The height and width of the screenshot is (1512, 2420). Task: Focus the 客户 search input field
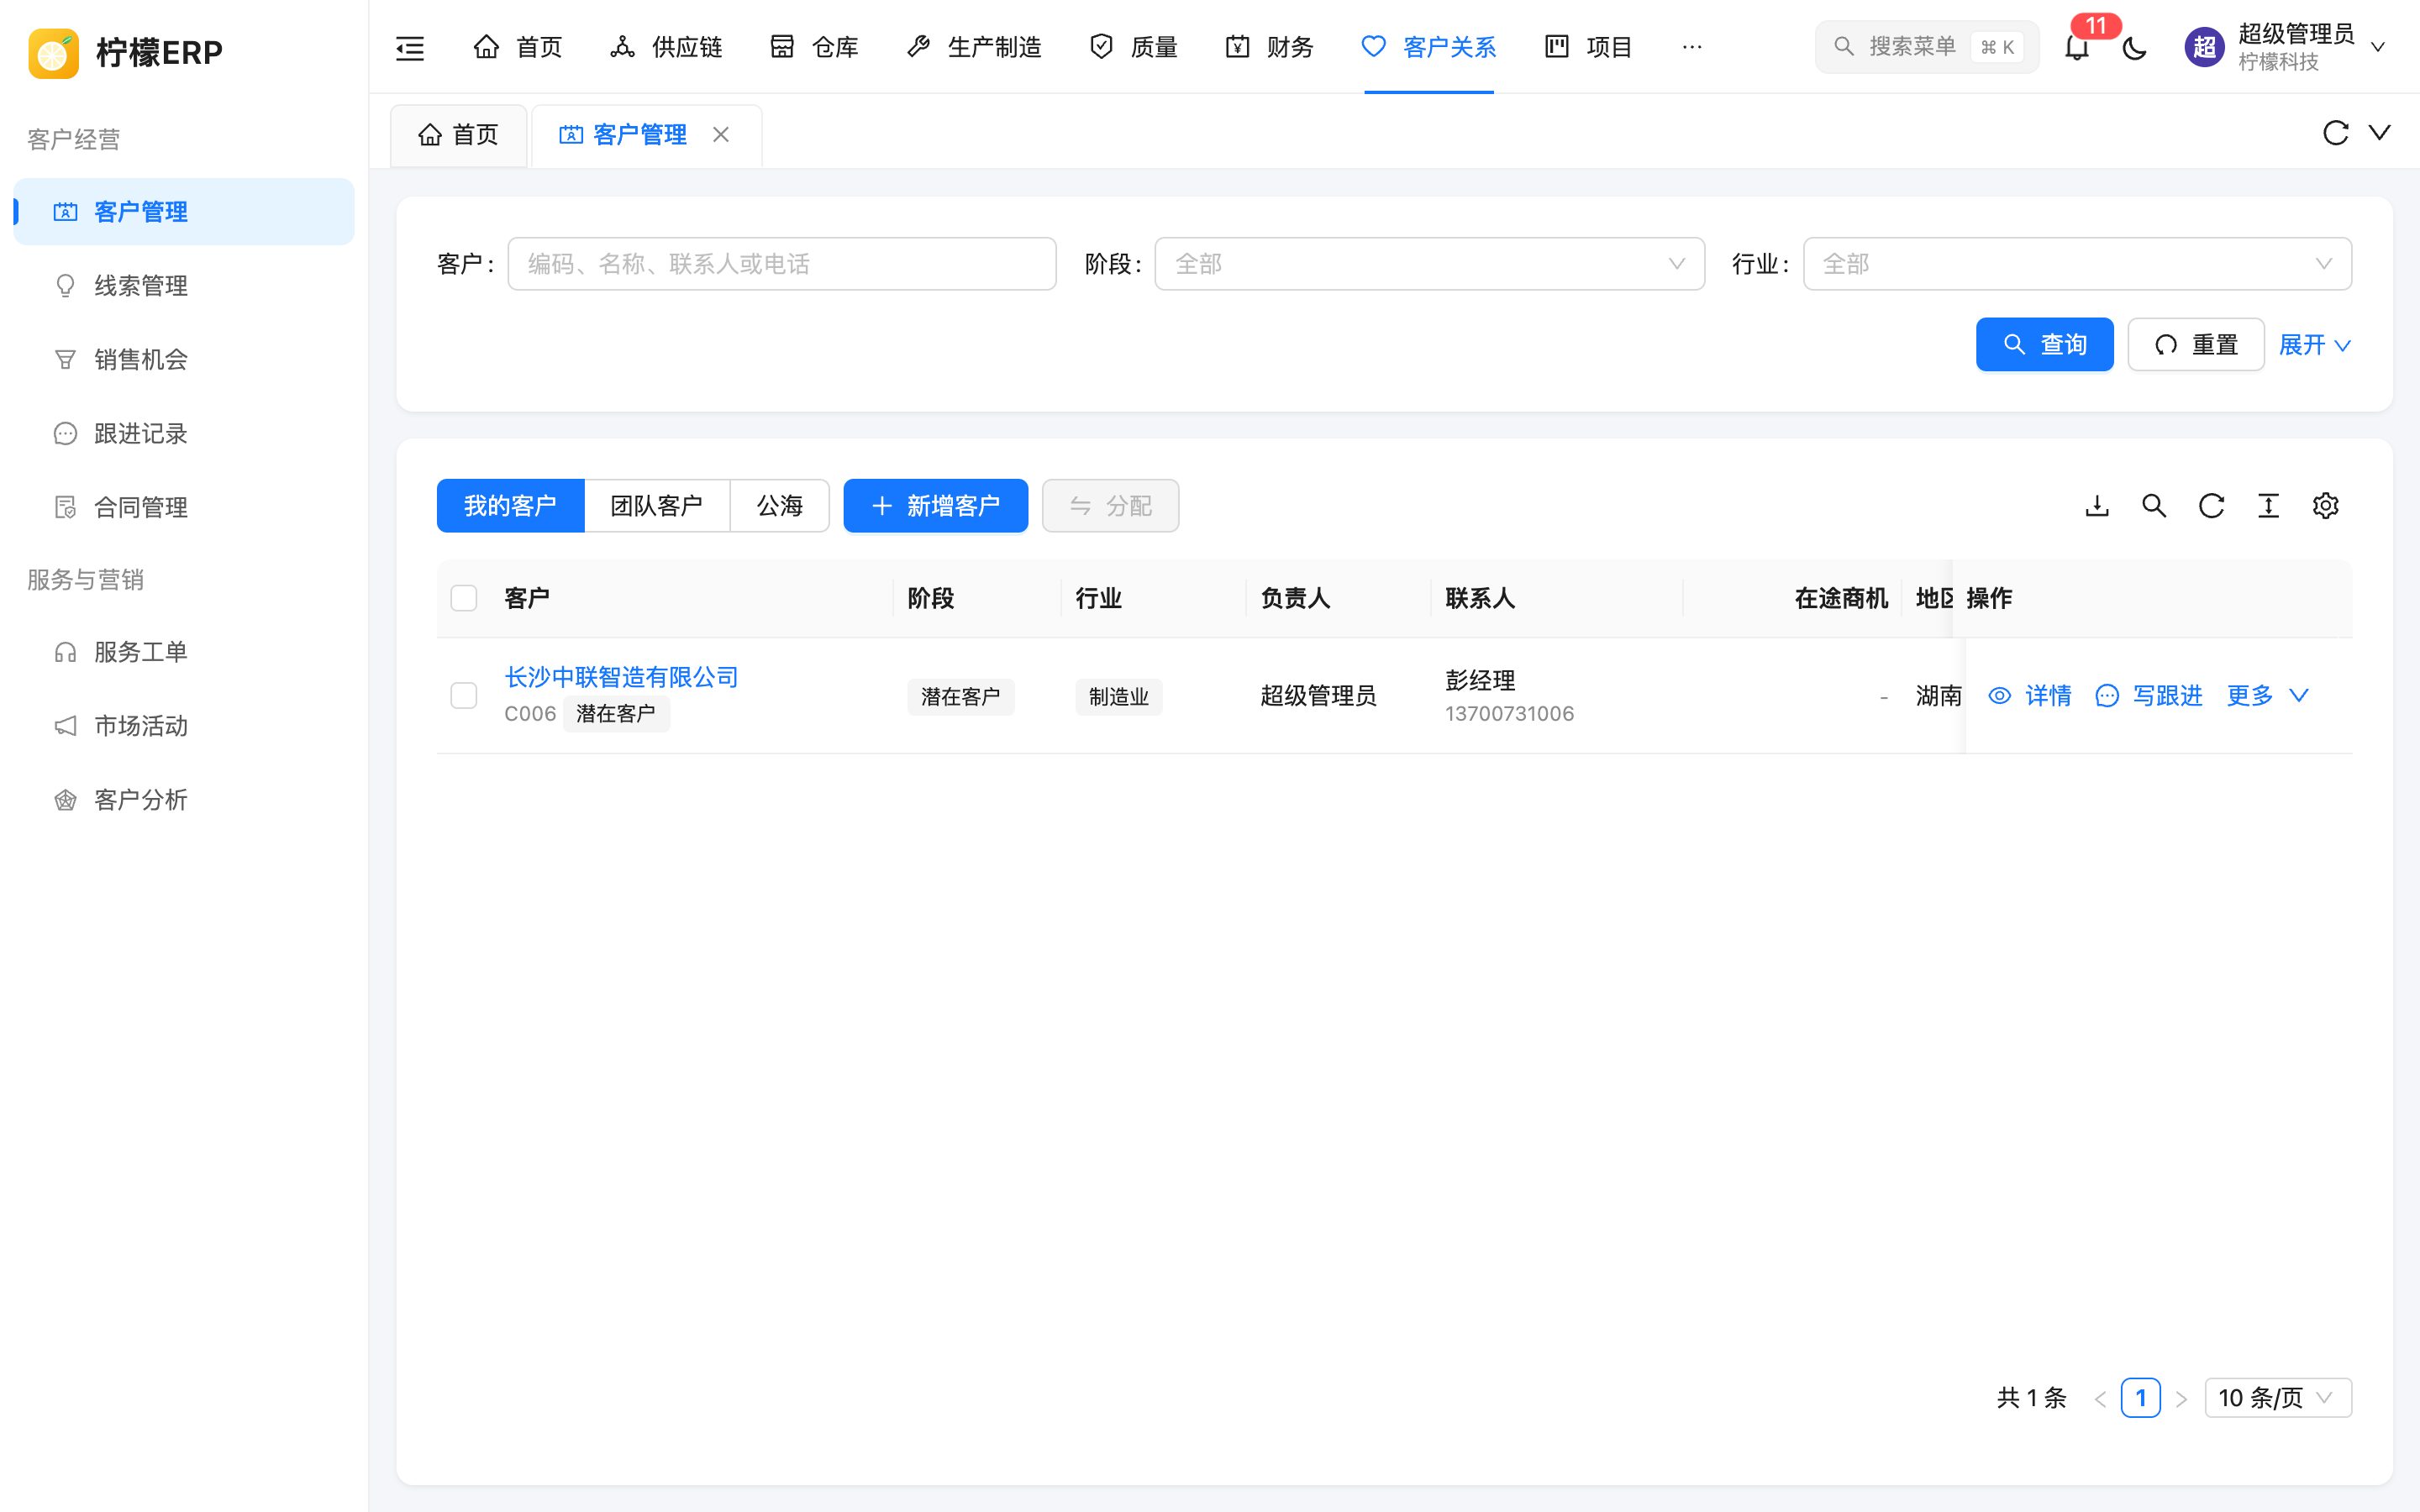[x=782, y=264]
